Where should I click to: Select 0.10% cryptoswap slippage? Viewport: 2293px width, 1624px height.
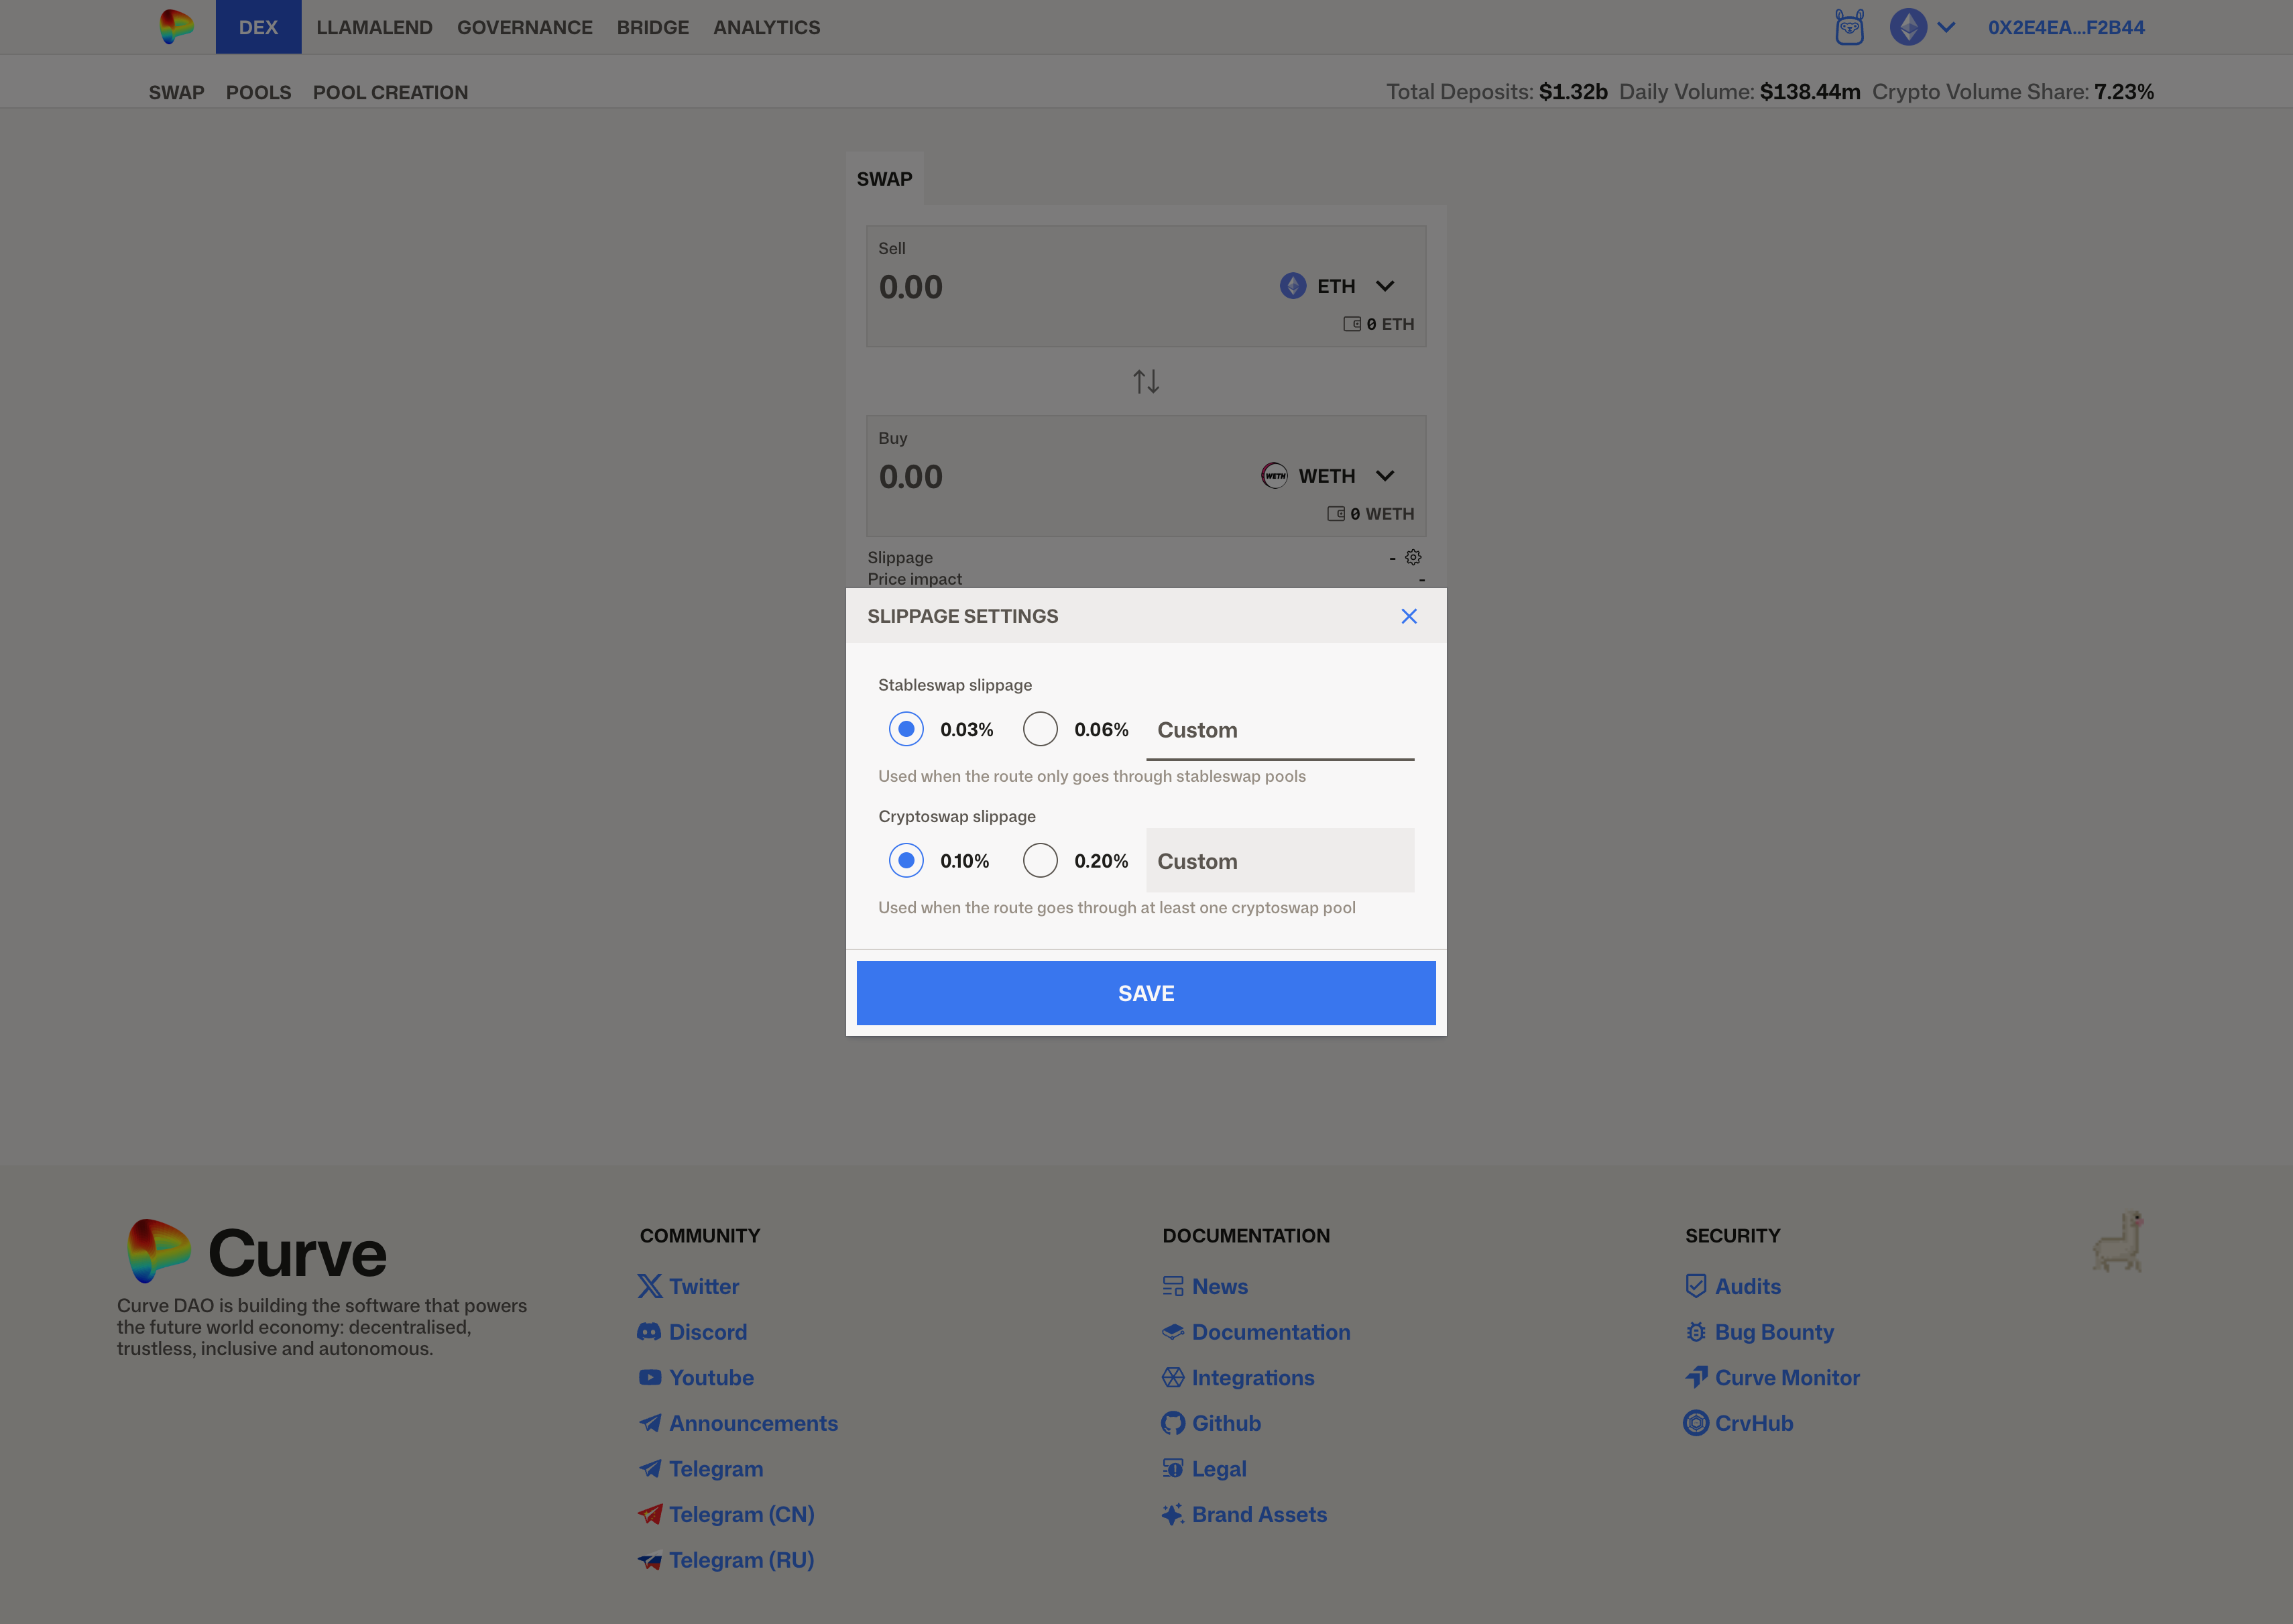pos(906,860)
